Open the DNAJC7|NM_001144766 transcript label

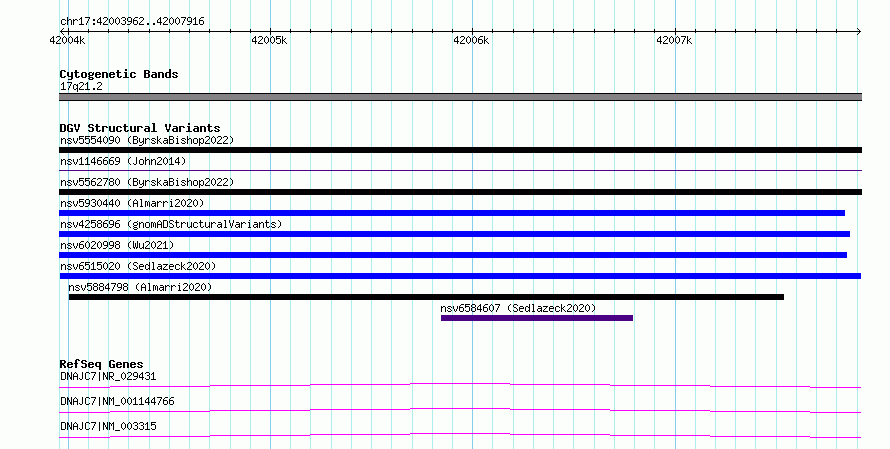tap(117, 401)
